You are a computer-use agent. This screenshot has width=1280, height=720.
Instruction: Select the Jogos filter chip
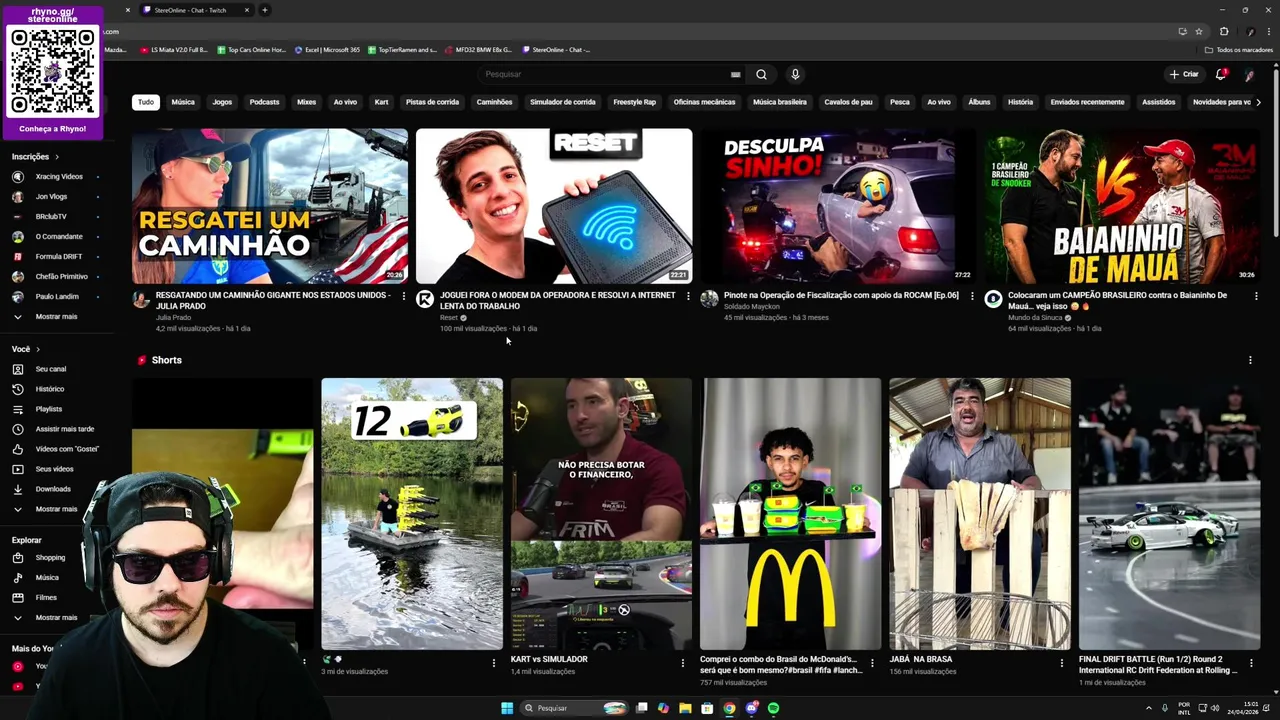pos(222,102)
